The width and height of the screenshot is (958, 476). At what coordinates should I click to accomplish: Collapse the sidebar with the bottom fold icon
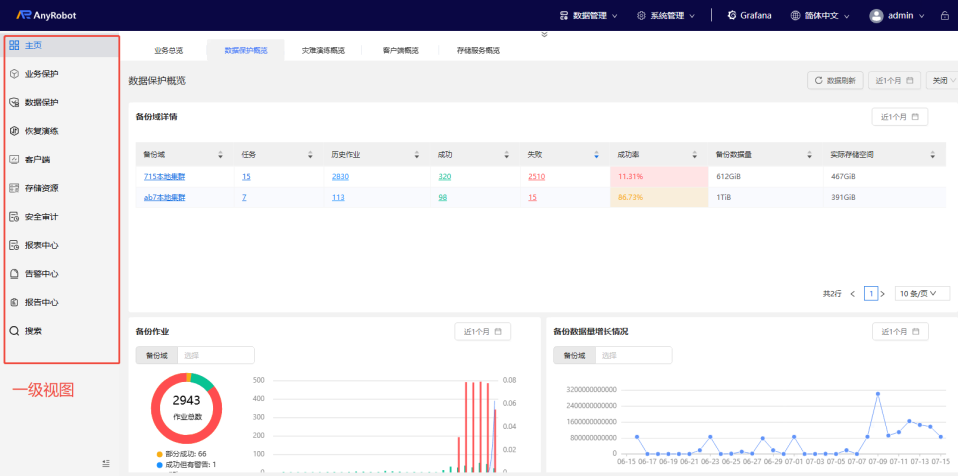click(x=106, y=464)
